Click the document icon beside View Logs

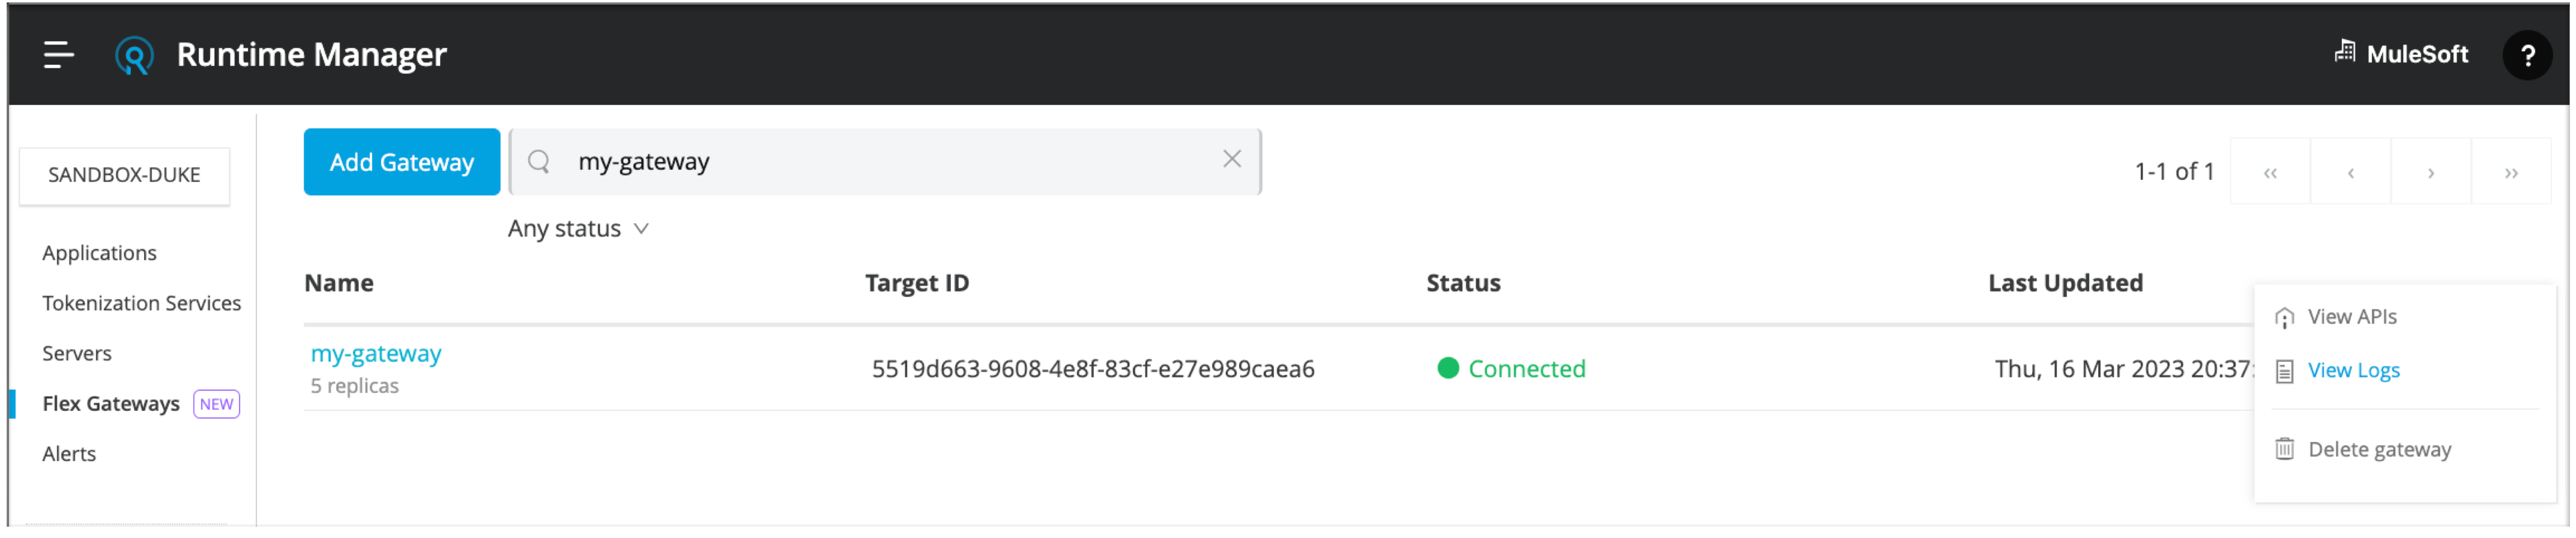click(2285, 370)
